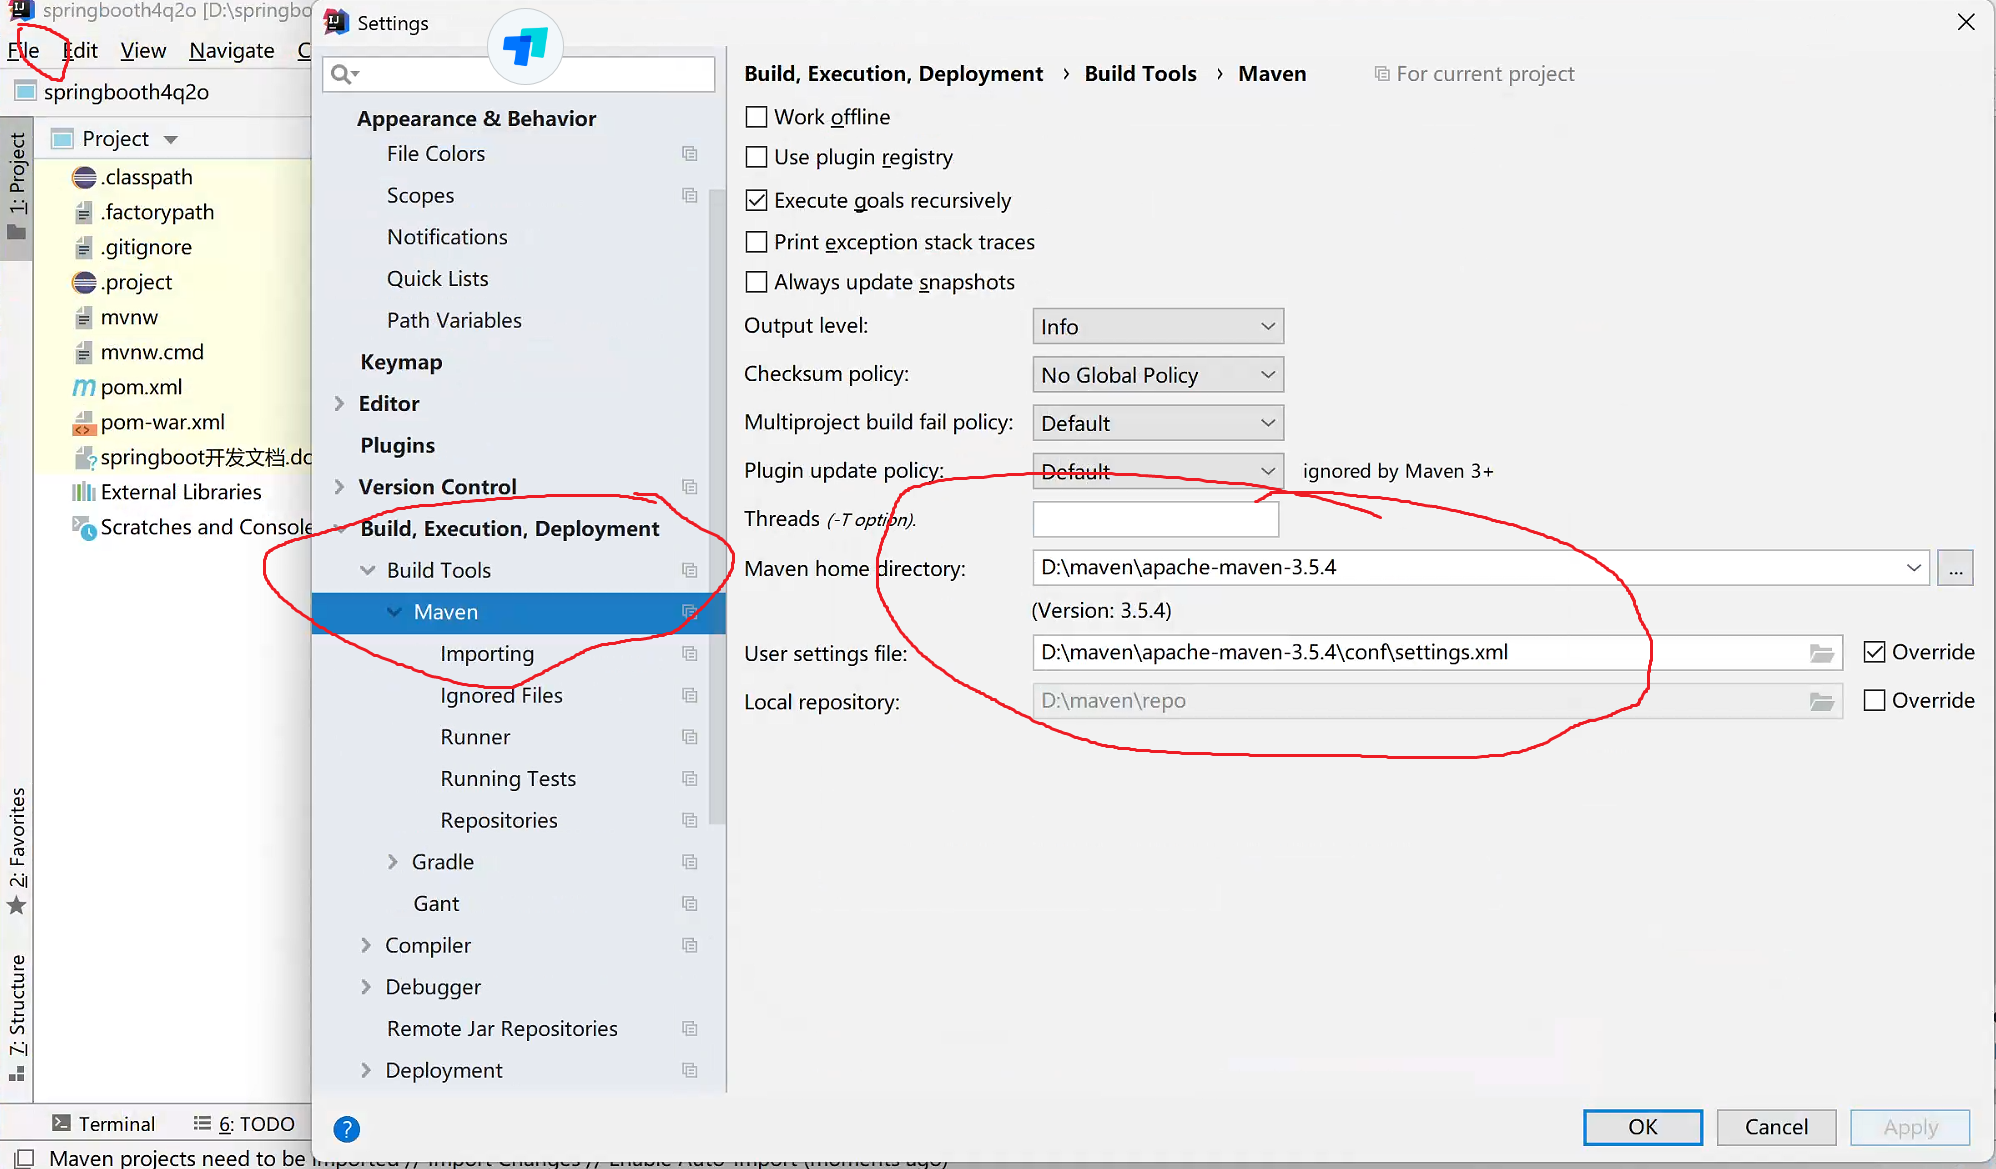
Task: Click the help question mark icon
Action: click(x=346, y=1129)
